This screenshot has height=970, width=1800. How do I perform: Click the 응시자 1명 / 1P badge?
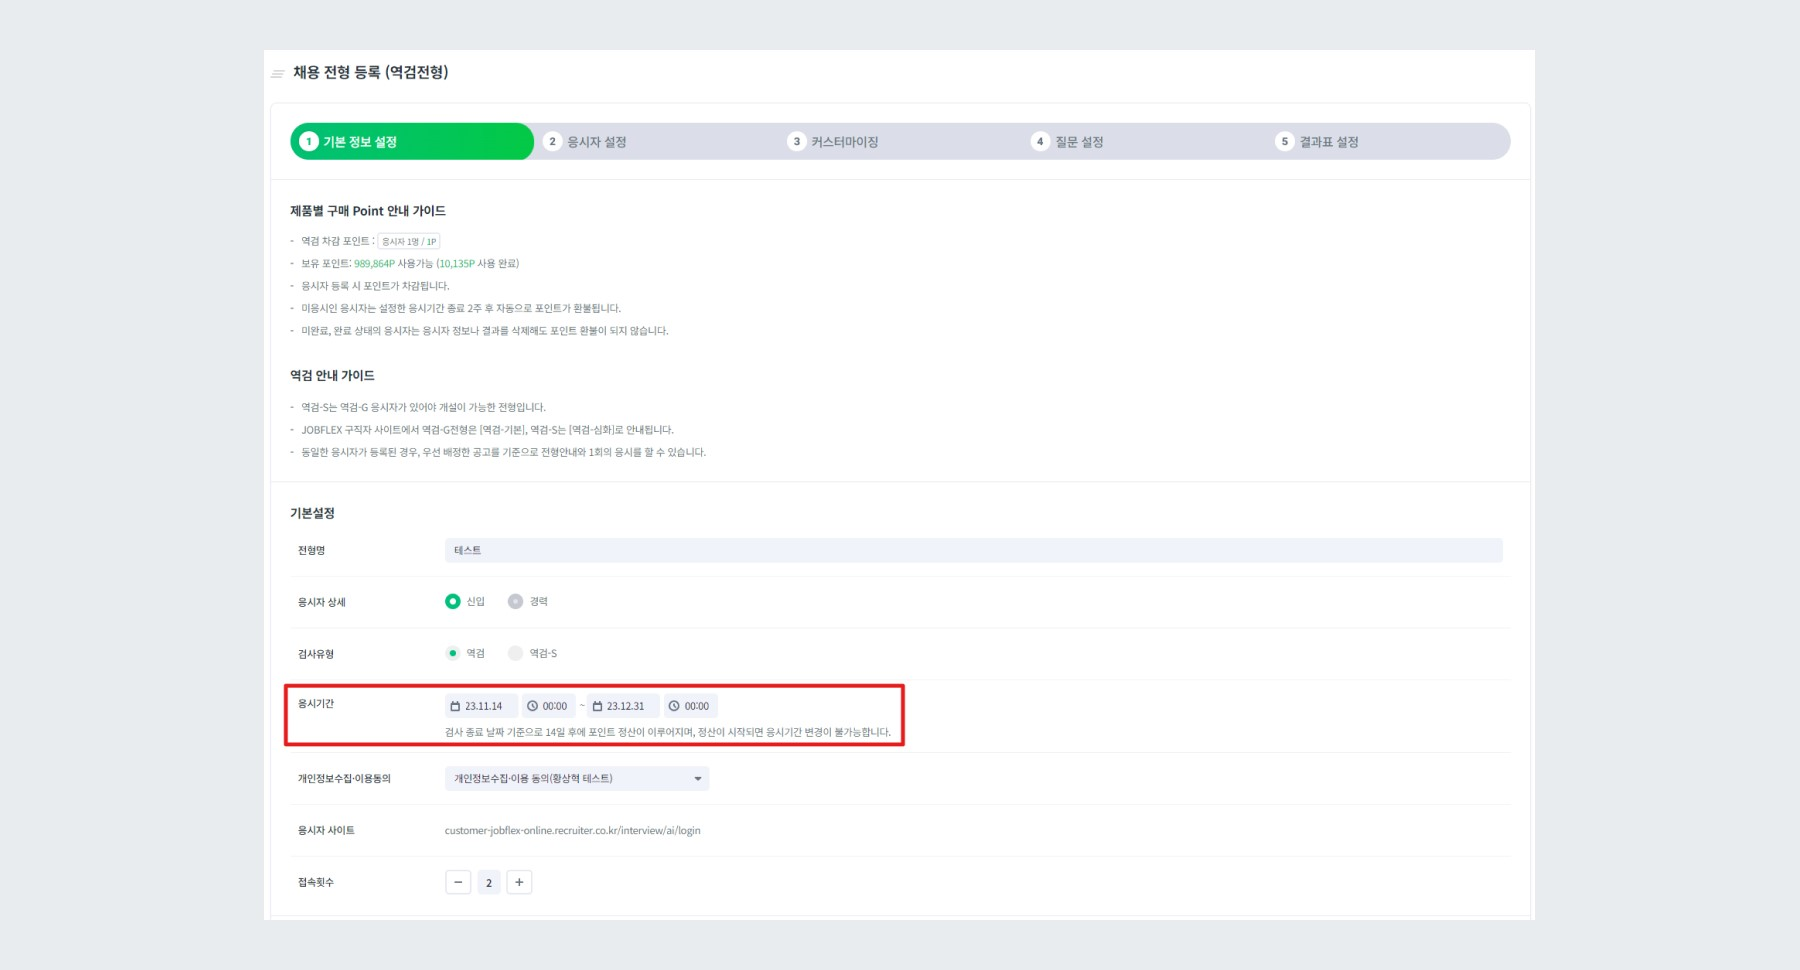pyautogui.click(x=409, y=241)
